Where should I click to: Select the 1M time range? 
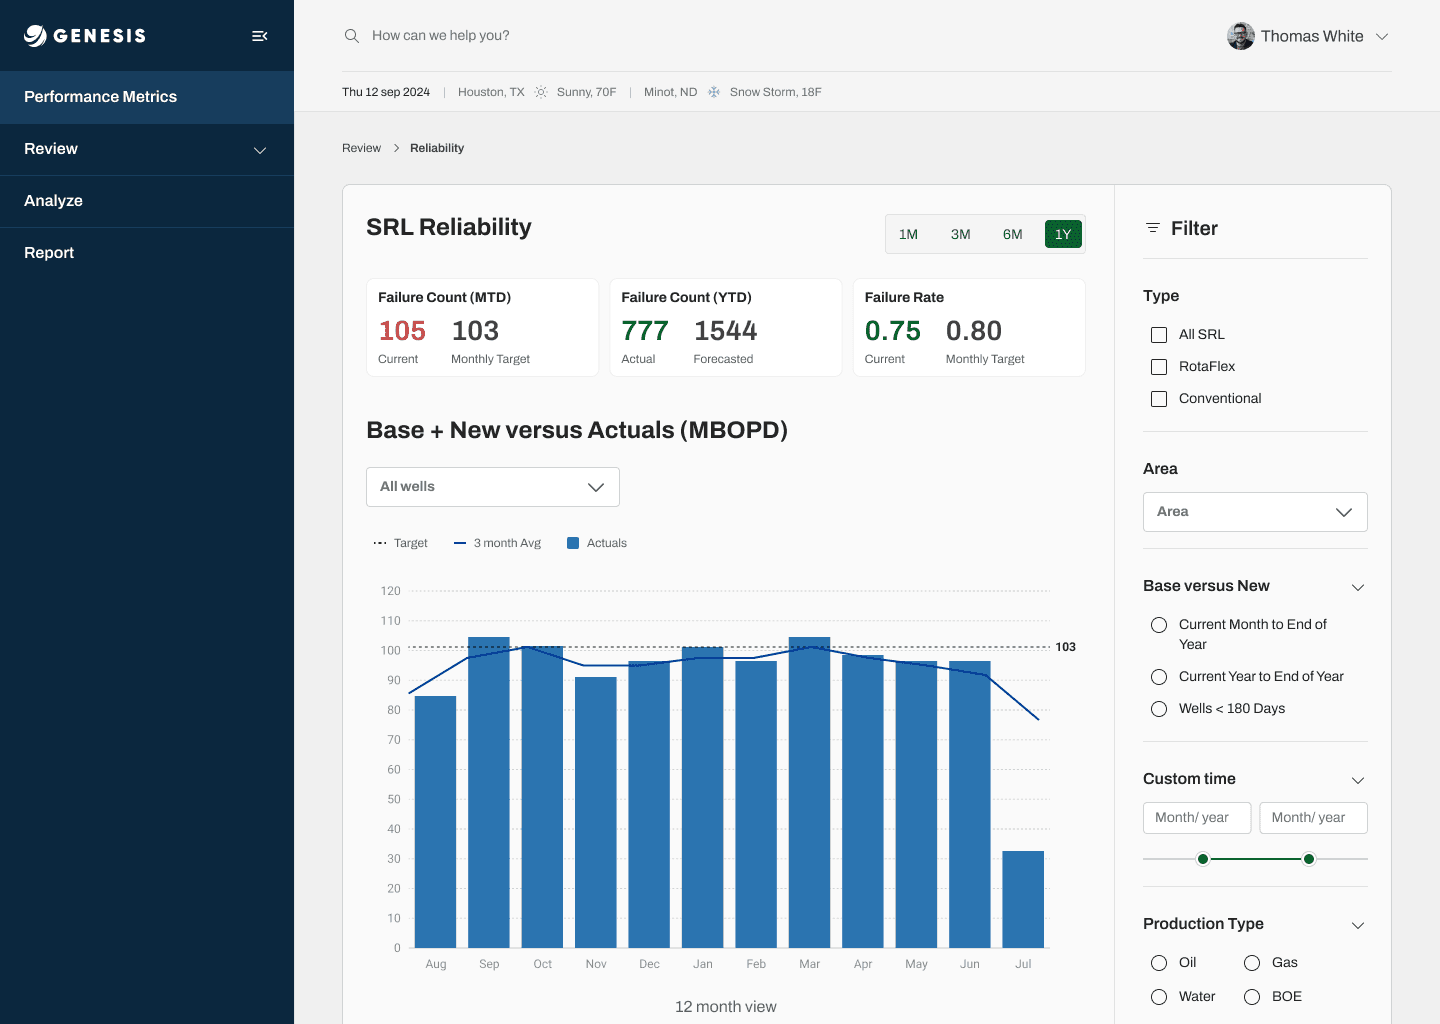[908, 234]
